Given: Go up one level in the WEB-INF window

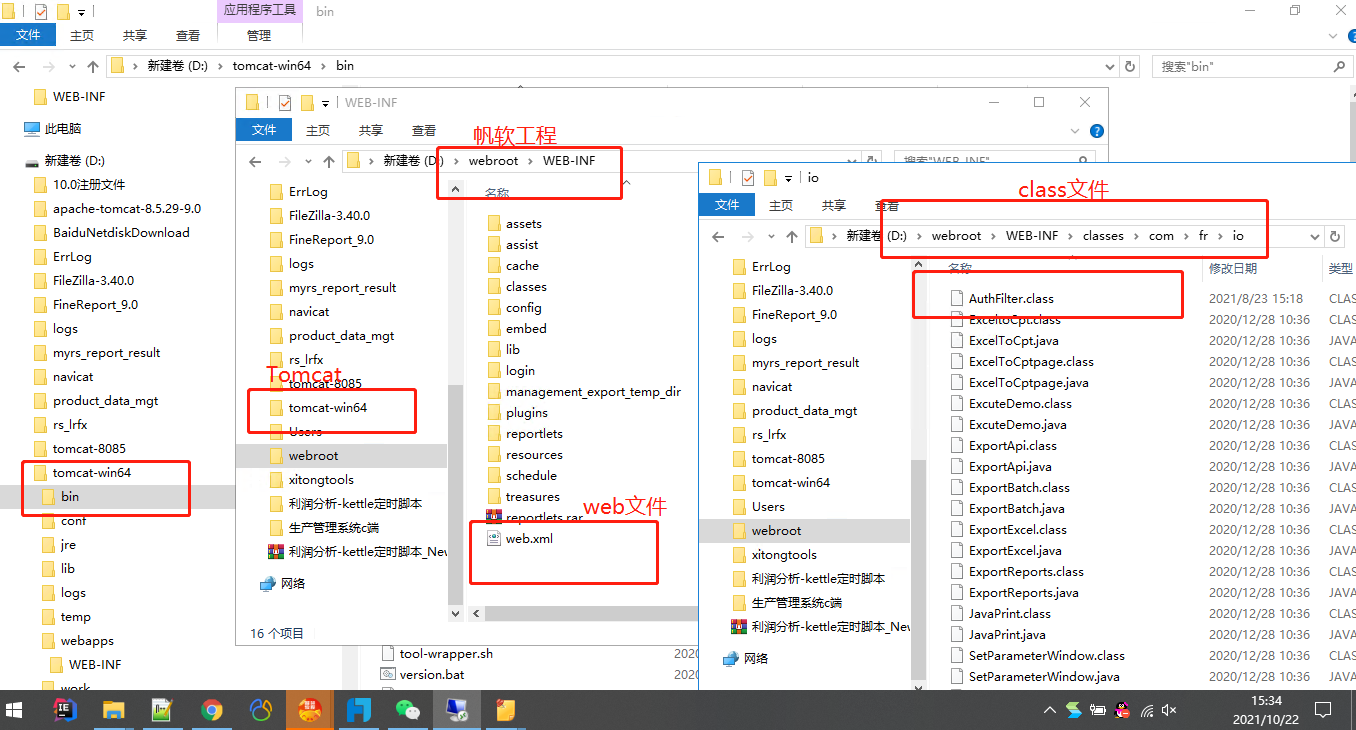Looking at the screenshot, I should 329,161.
